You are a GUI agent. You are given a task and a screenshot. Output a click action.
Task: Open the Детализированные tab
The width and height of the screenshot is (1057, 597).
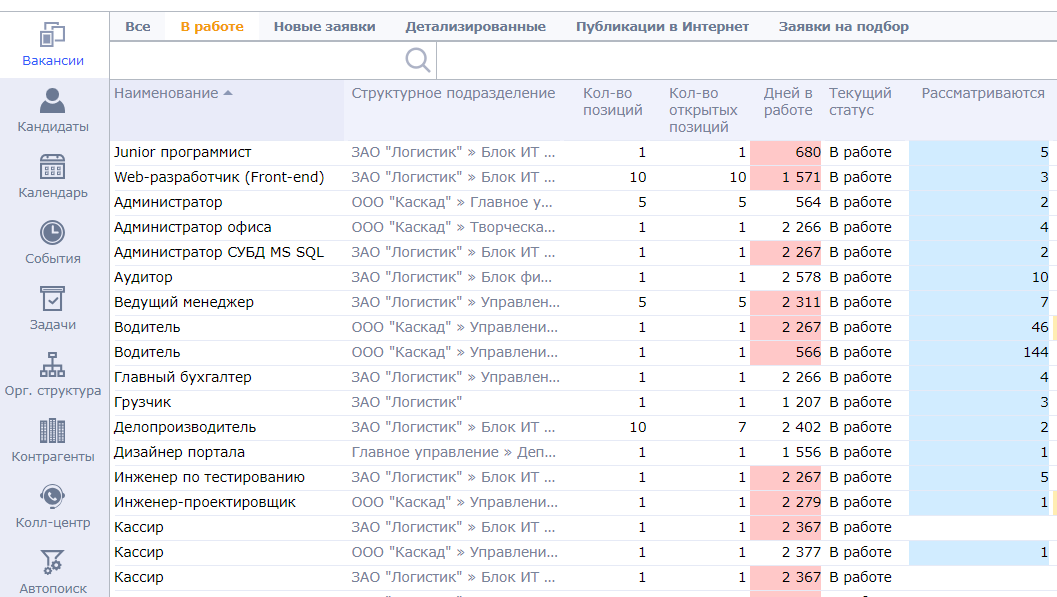(475, 27)
